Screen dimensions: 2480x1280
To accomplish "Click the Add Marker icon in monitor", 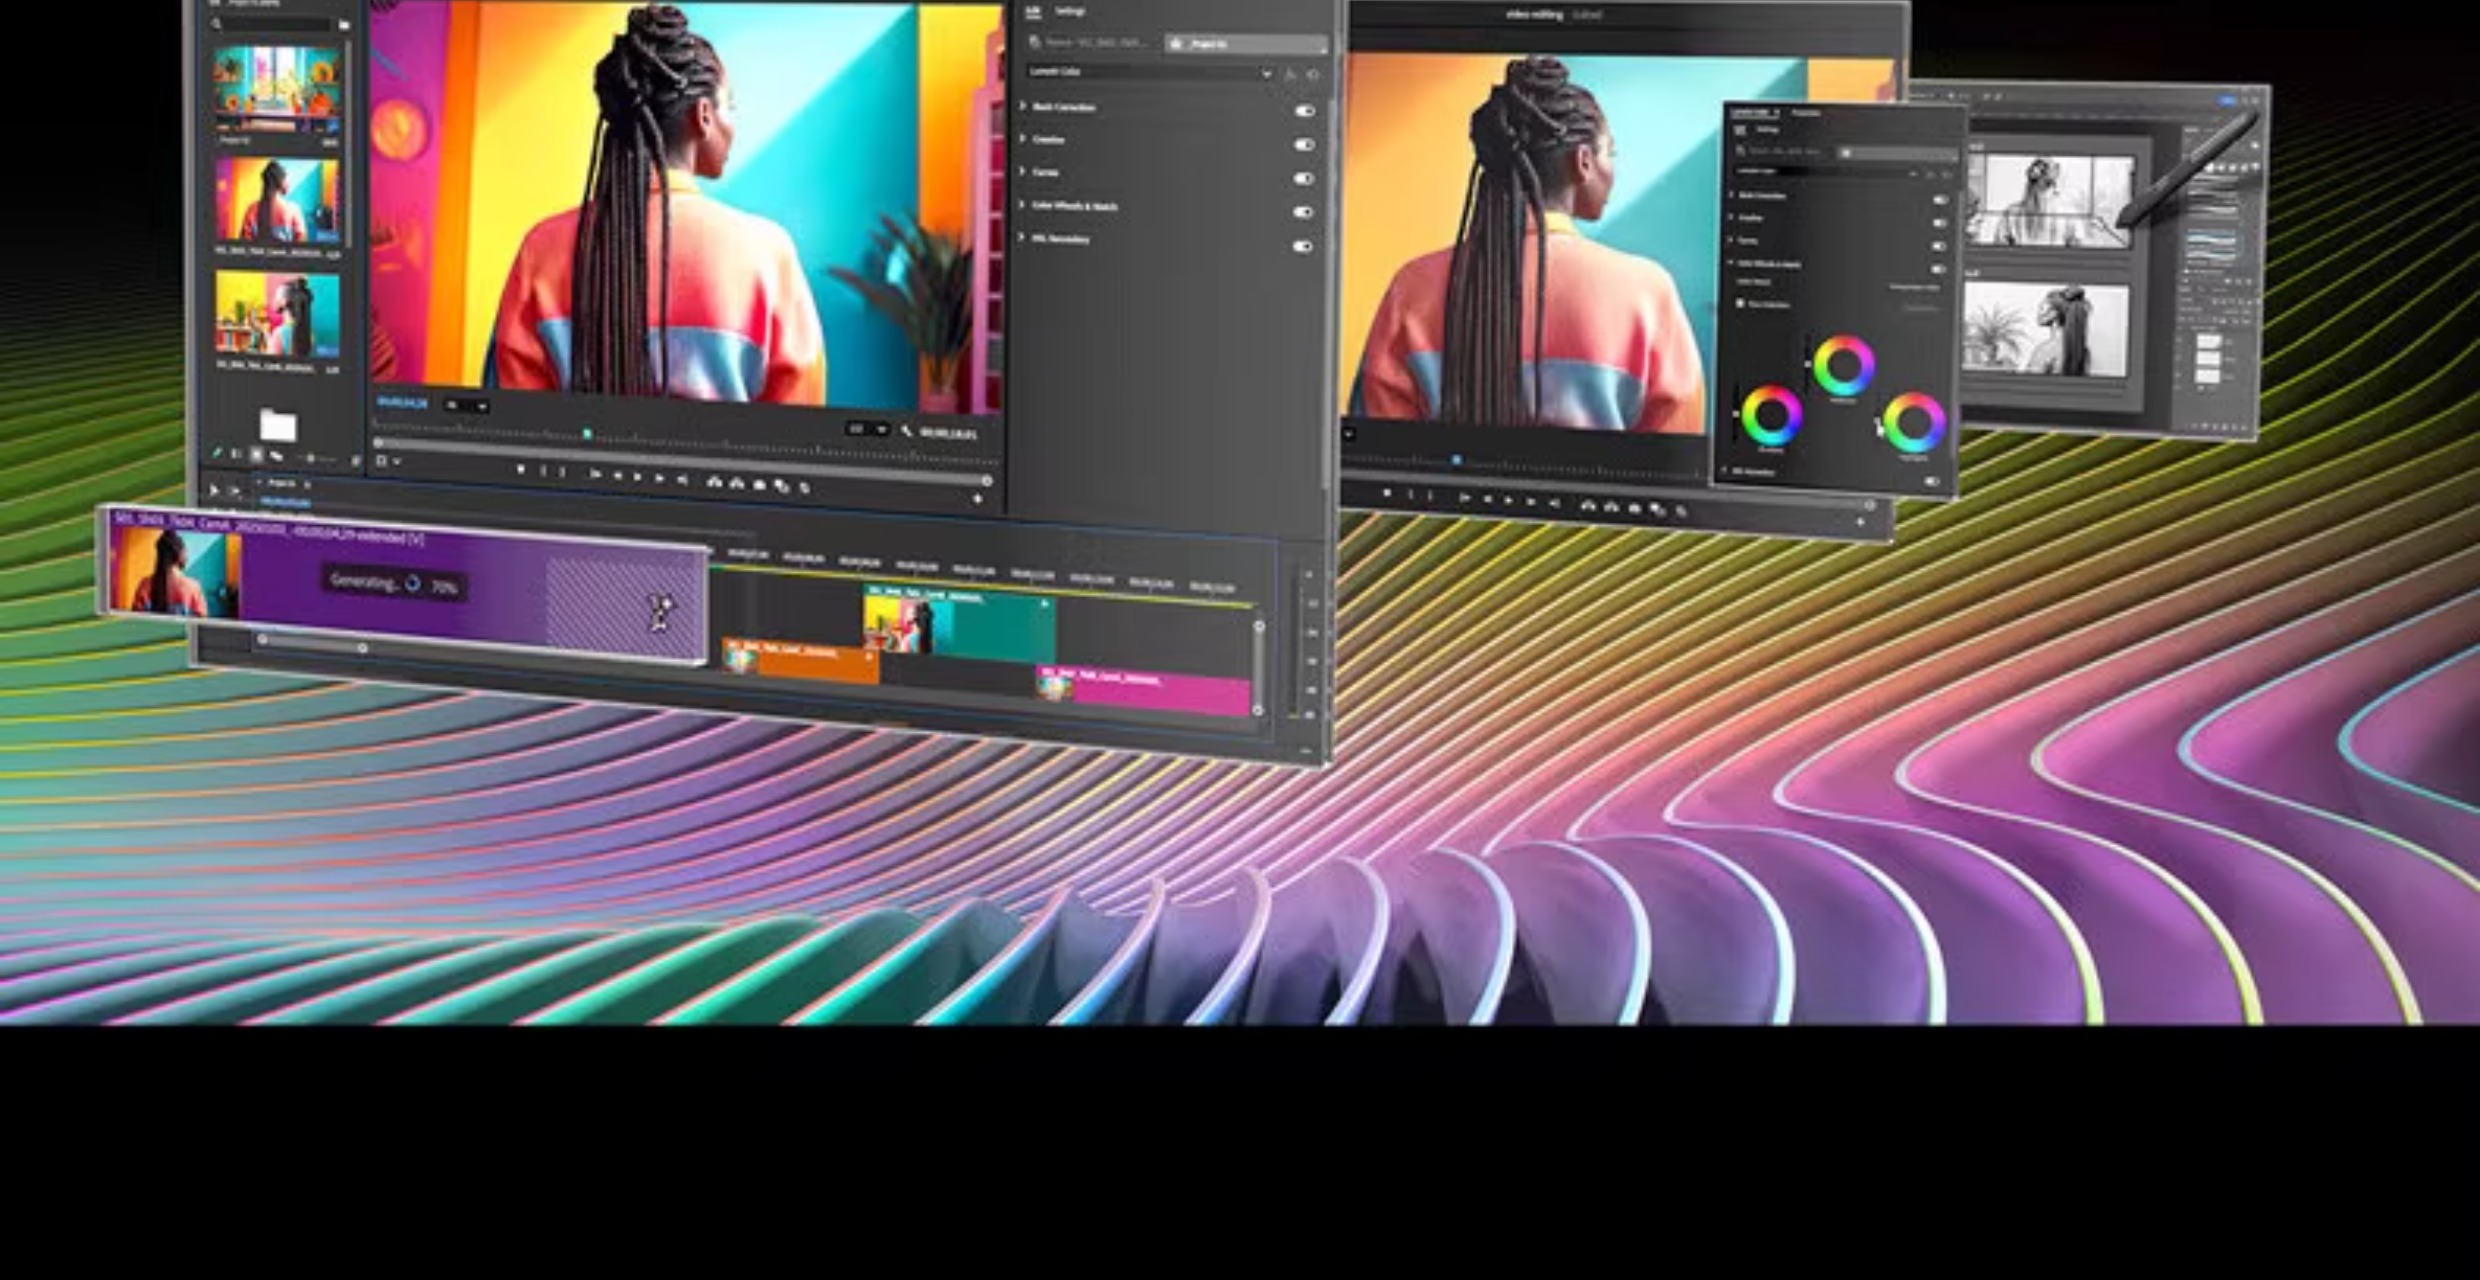I will 520,469.
